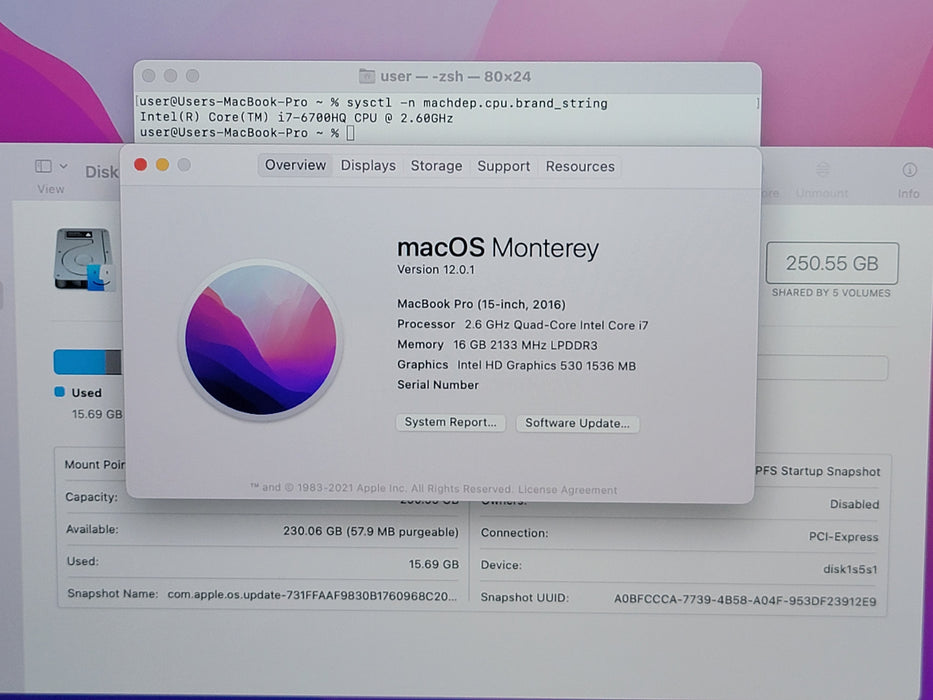
Task: Click Disk Utility sidebar View icon
Action: coord(43,166)
